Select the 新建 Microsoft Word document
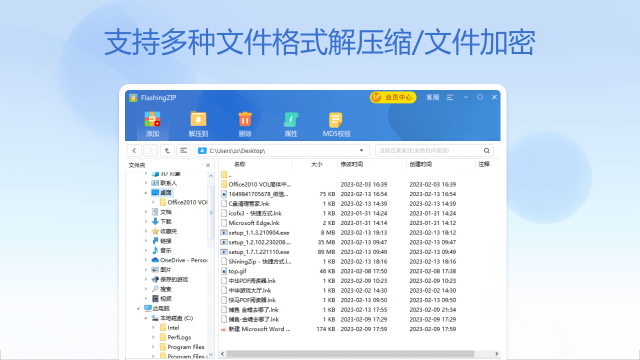 tap(259, 329)
